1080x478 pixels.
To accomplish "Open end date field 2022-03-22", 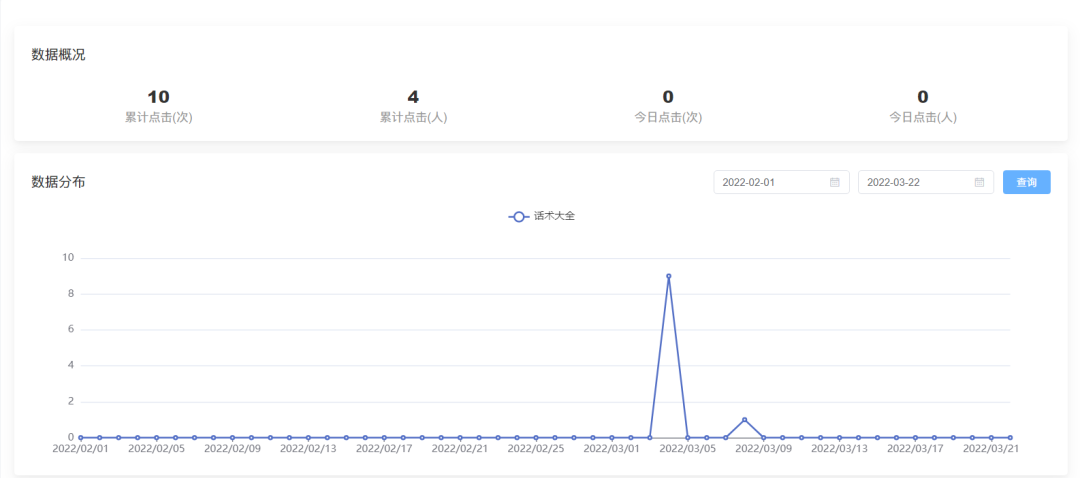I will [926, 183].
